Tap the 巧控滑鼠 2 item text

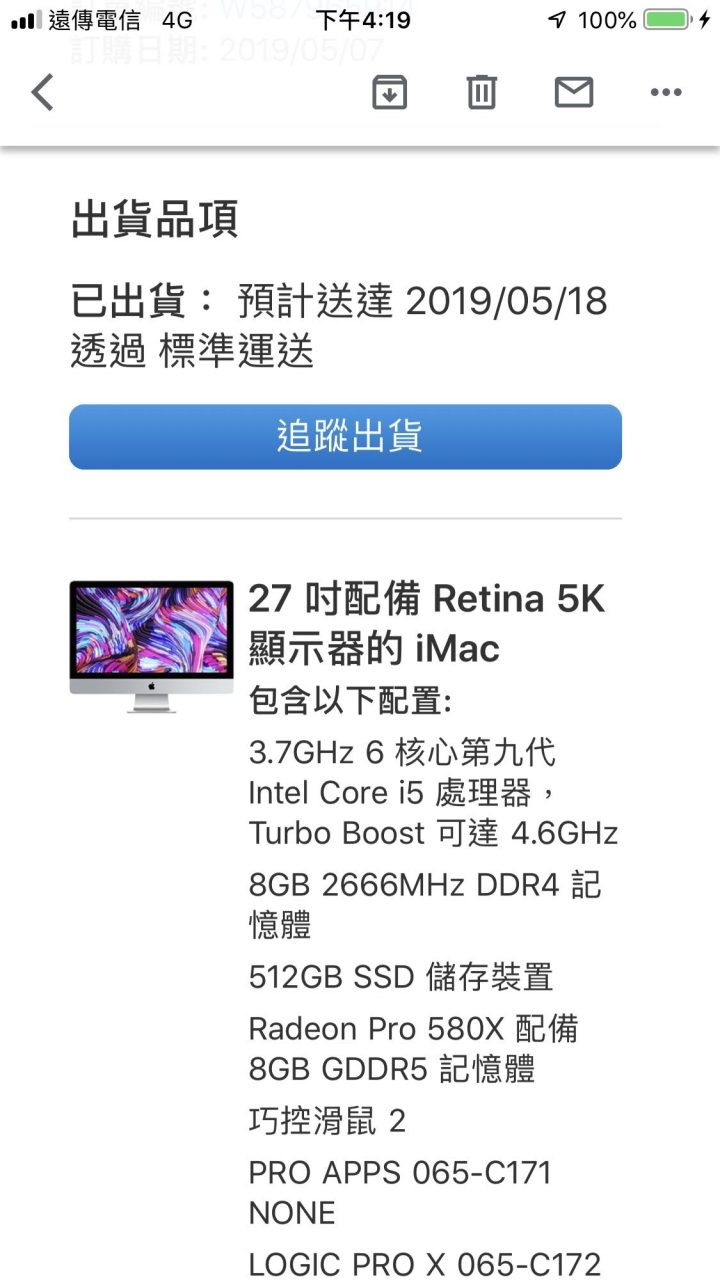pyautogui.click(x=327, y=1121)
